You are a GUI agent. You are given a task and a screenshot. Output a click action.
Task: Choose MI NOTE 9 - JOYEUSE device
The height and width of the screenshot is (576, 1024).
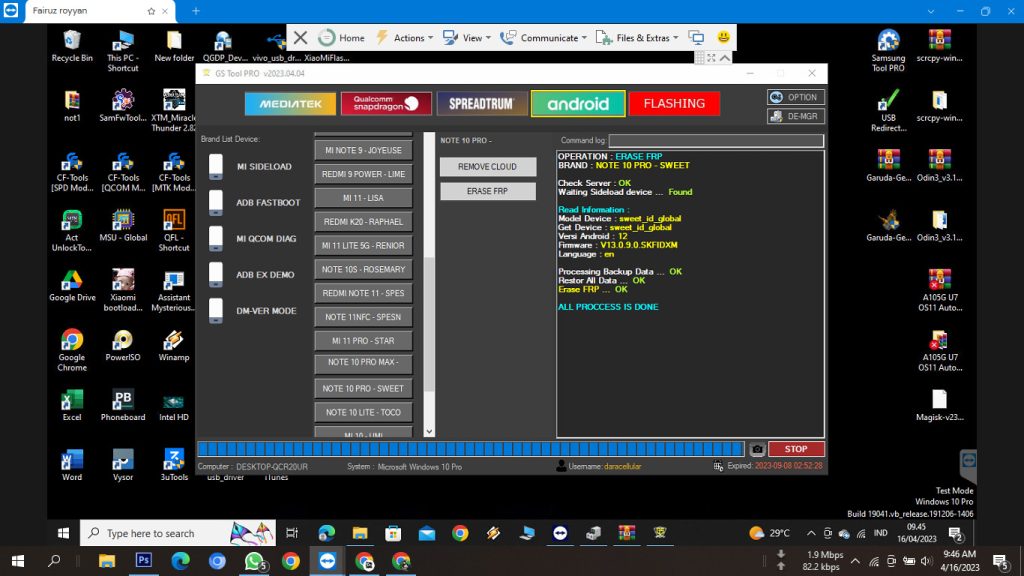click(363, 150)
